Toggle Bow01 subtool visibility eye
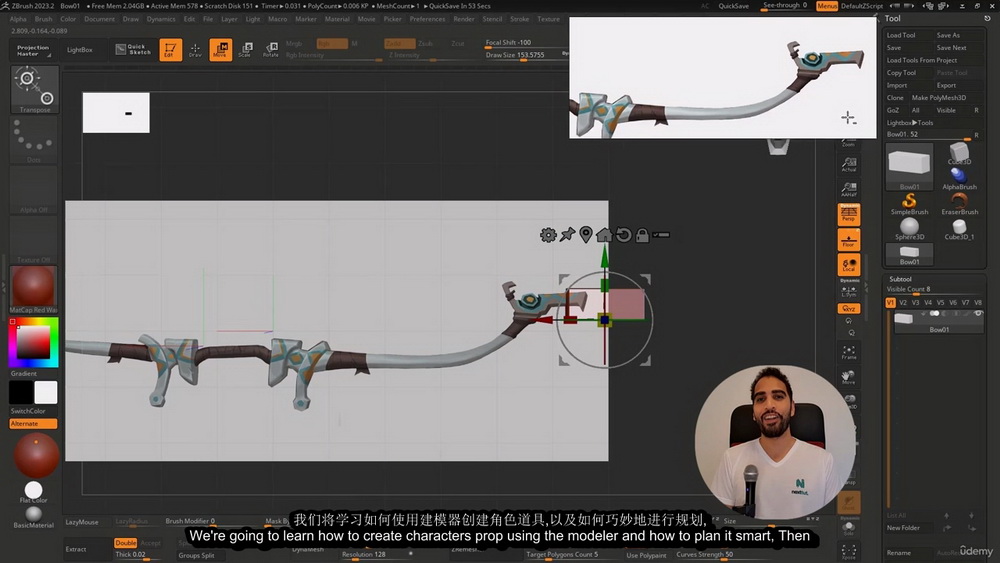 978,314
